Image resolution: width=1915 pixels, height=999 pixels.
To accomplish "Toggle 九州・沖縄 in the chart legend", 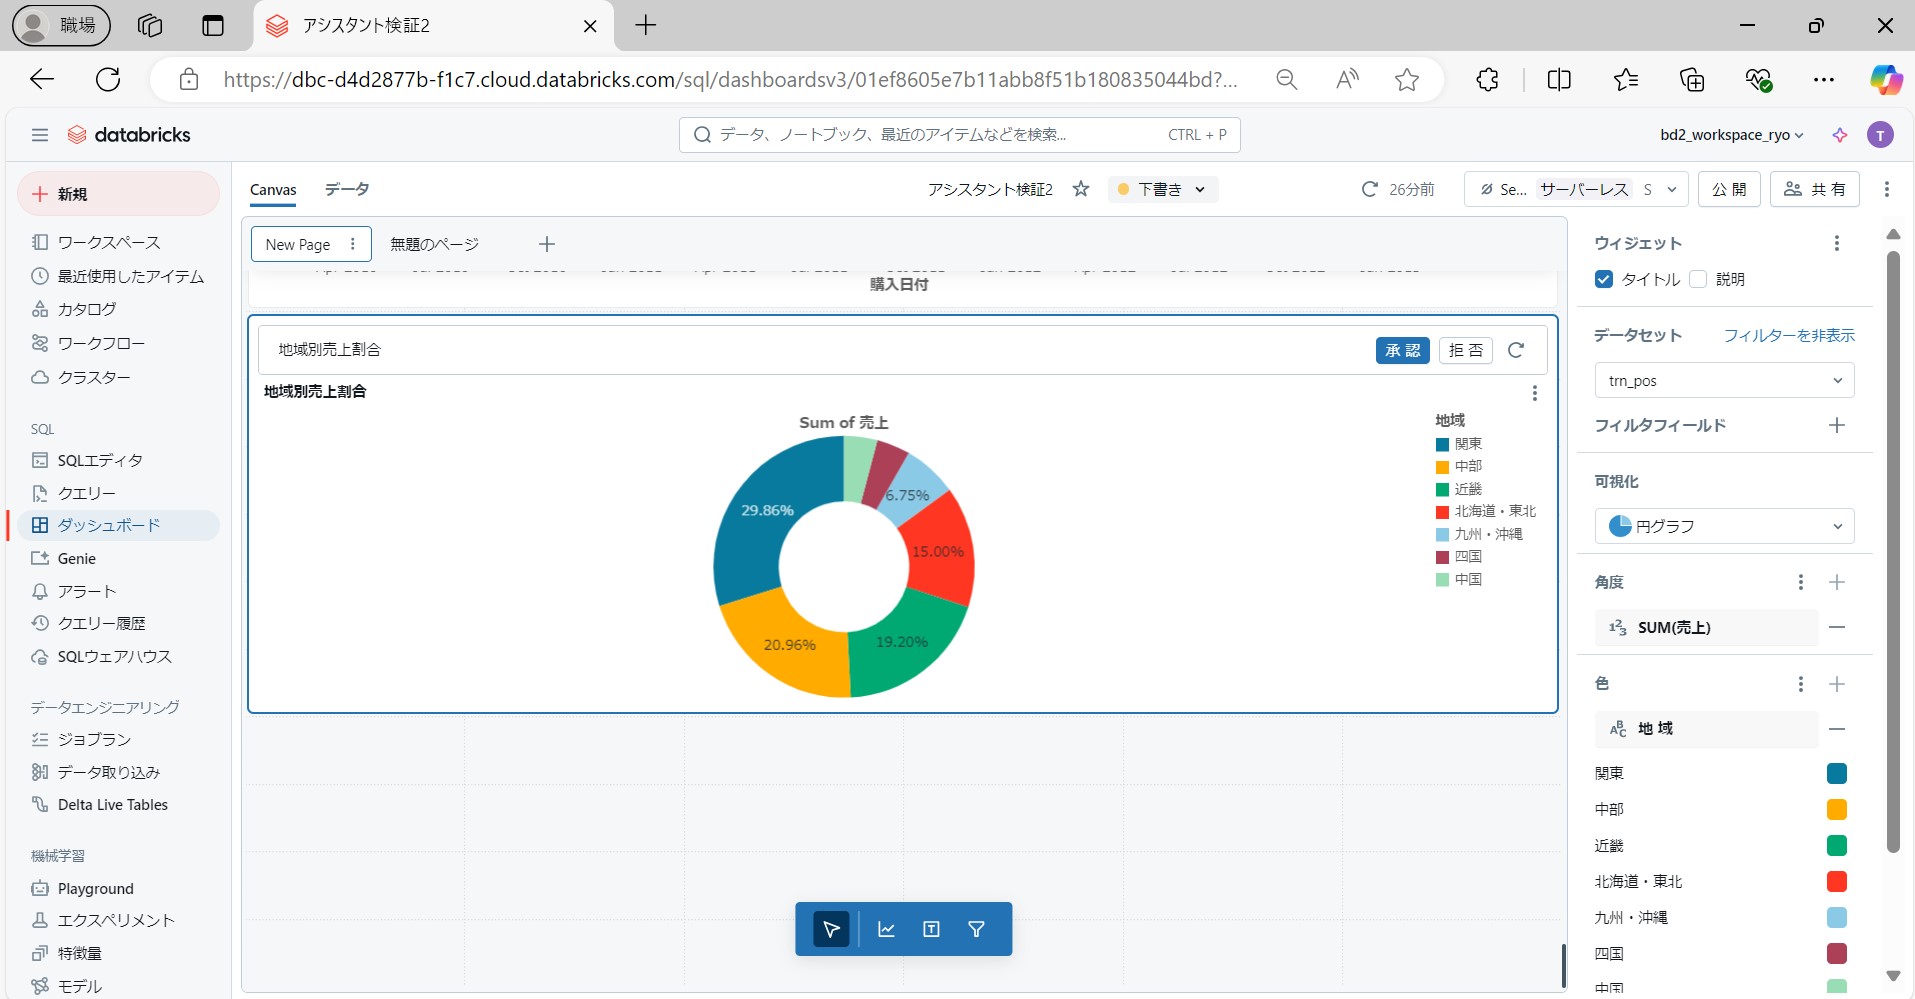I will pyautogui.click(x=1479, y=534).
